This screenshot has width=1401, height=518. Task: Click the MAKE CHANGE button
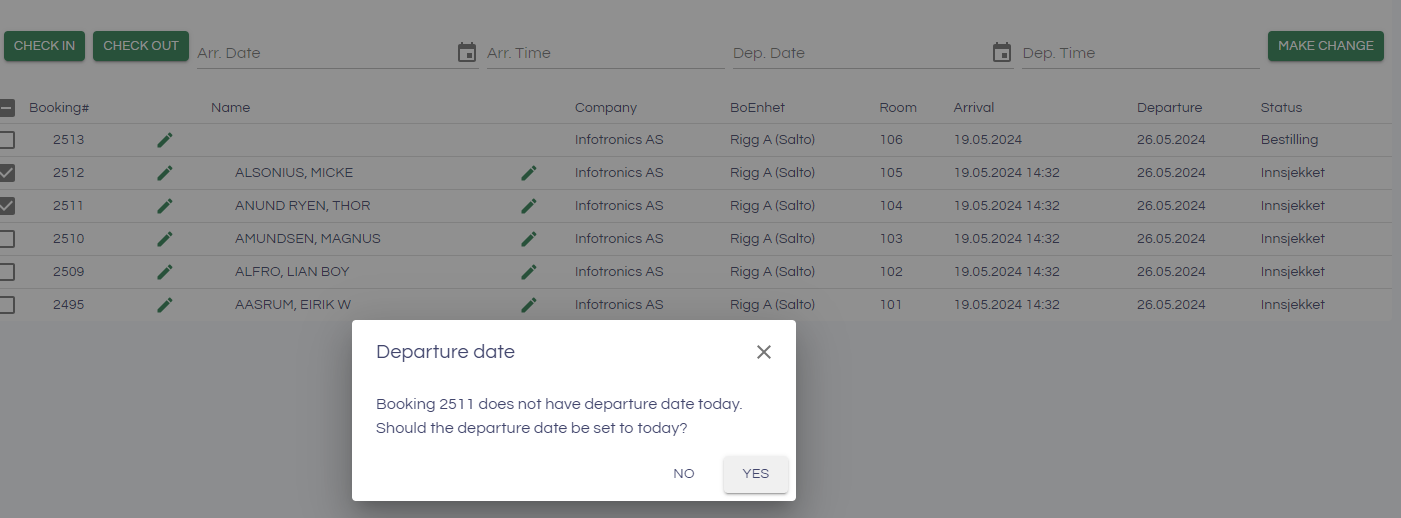pyautogui.click(x=1325, y=46)
